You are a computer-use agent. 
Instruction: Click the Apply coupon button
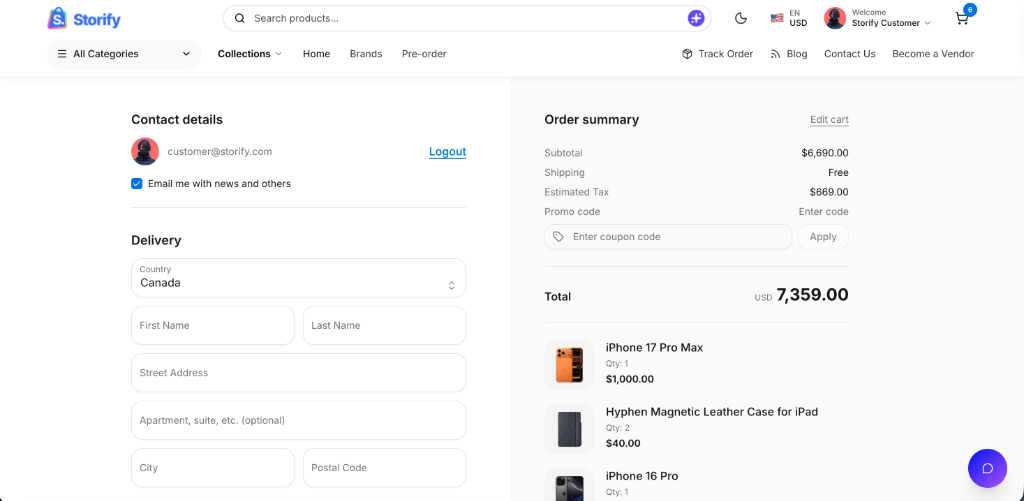pyautogui.click(x=823, y=236)
